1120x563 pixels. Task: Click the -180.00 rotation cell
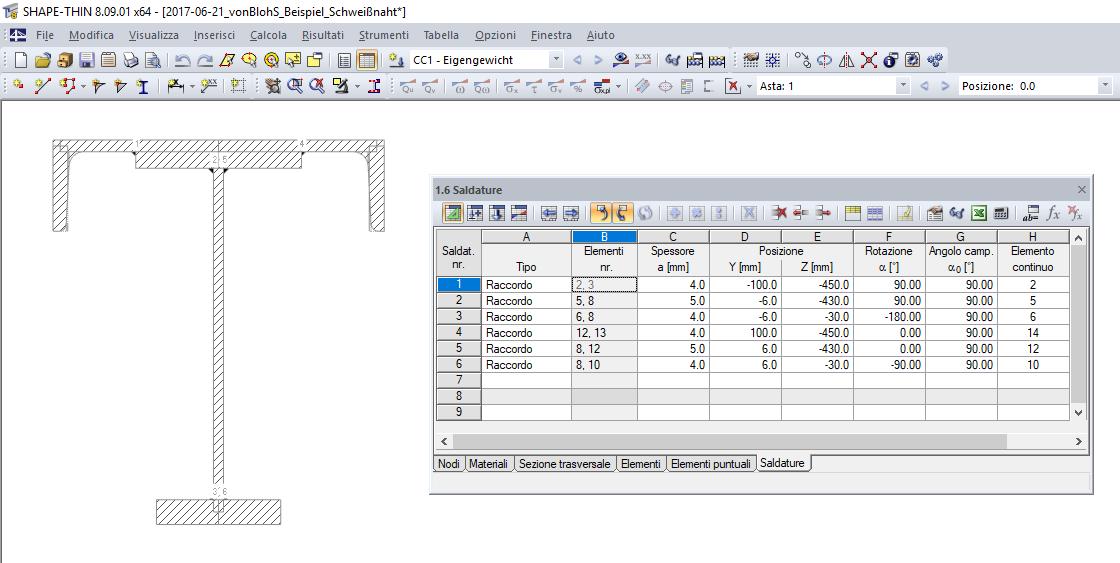[889, 317]
